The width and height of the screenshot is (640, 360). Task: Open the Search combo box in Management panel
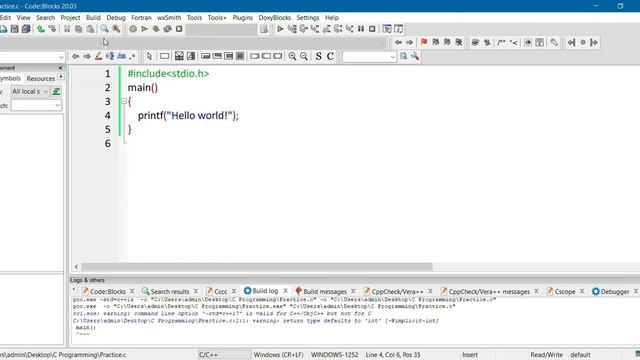[36, 105]
